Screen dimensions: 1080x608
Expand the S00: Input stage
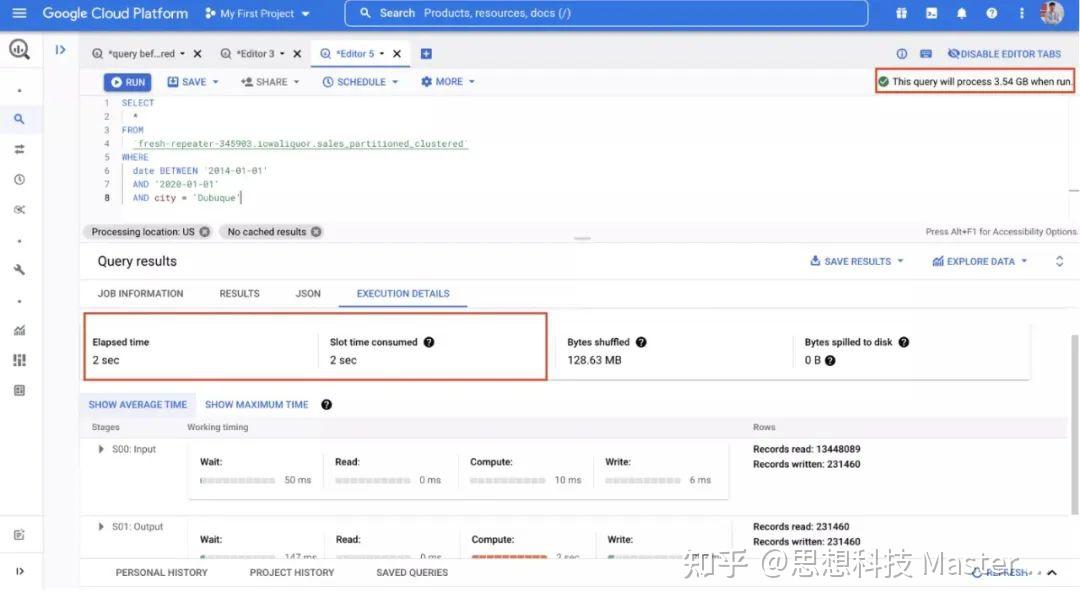coord(101,450)
